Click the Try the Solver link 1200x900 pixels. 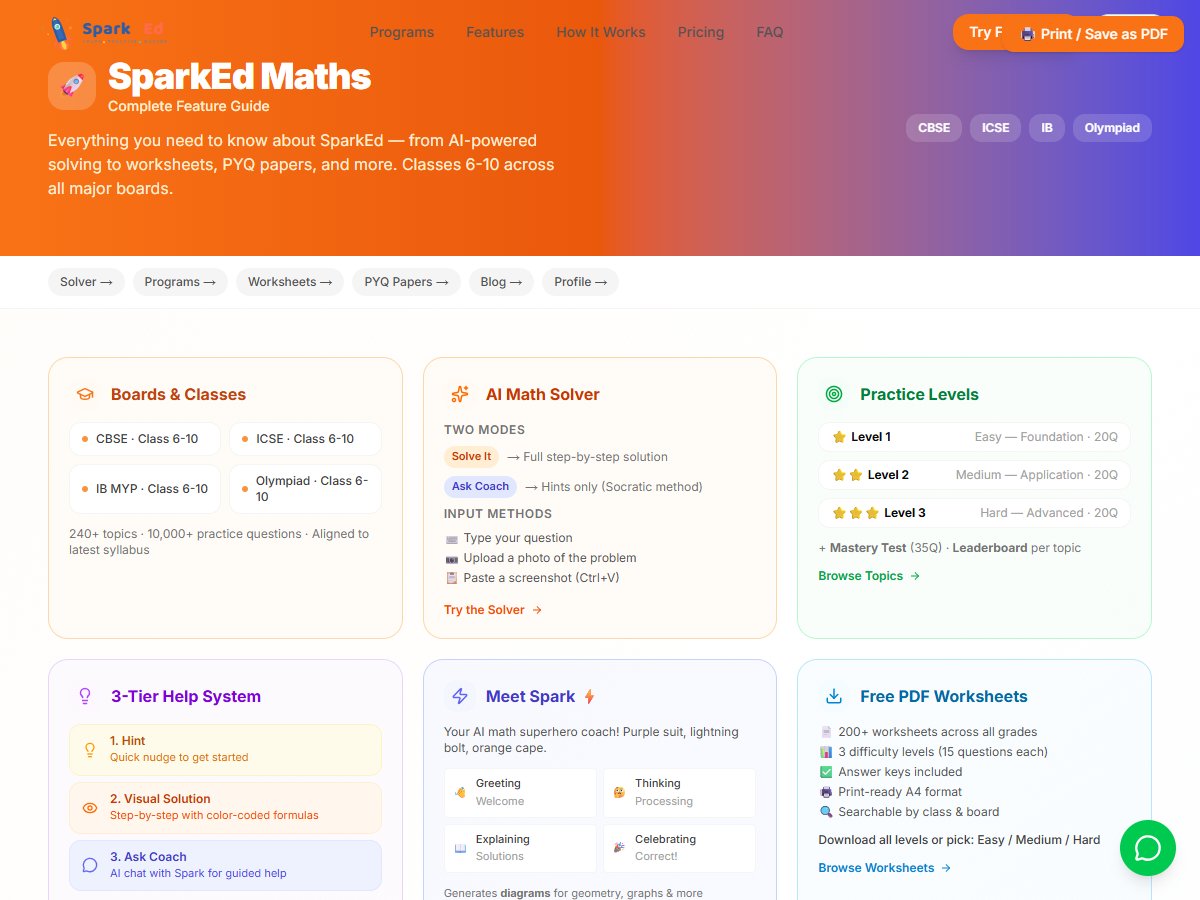[x=493, y=610]
